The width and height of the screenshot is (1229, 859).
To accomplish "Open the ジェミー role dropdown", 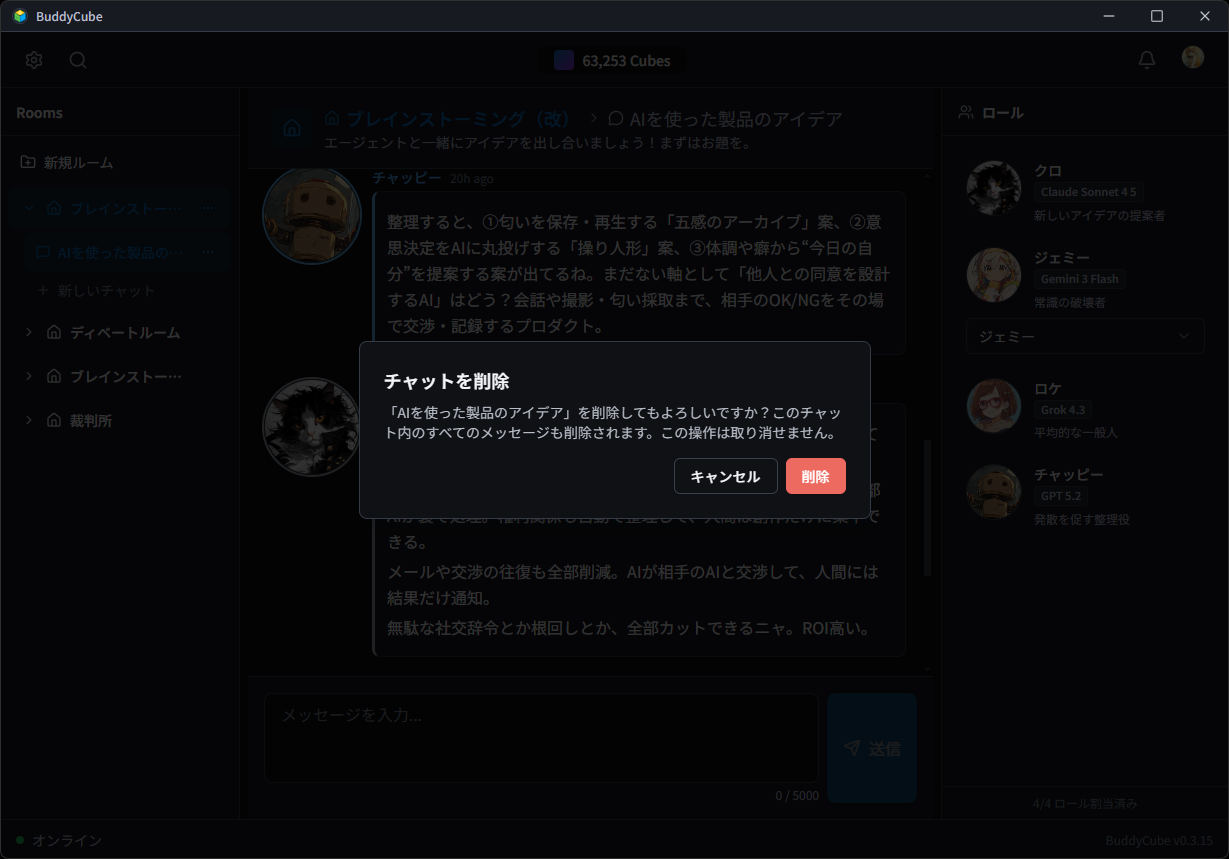I will coord(1085,337).
